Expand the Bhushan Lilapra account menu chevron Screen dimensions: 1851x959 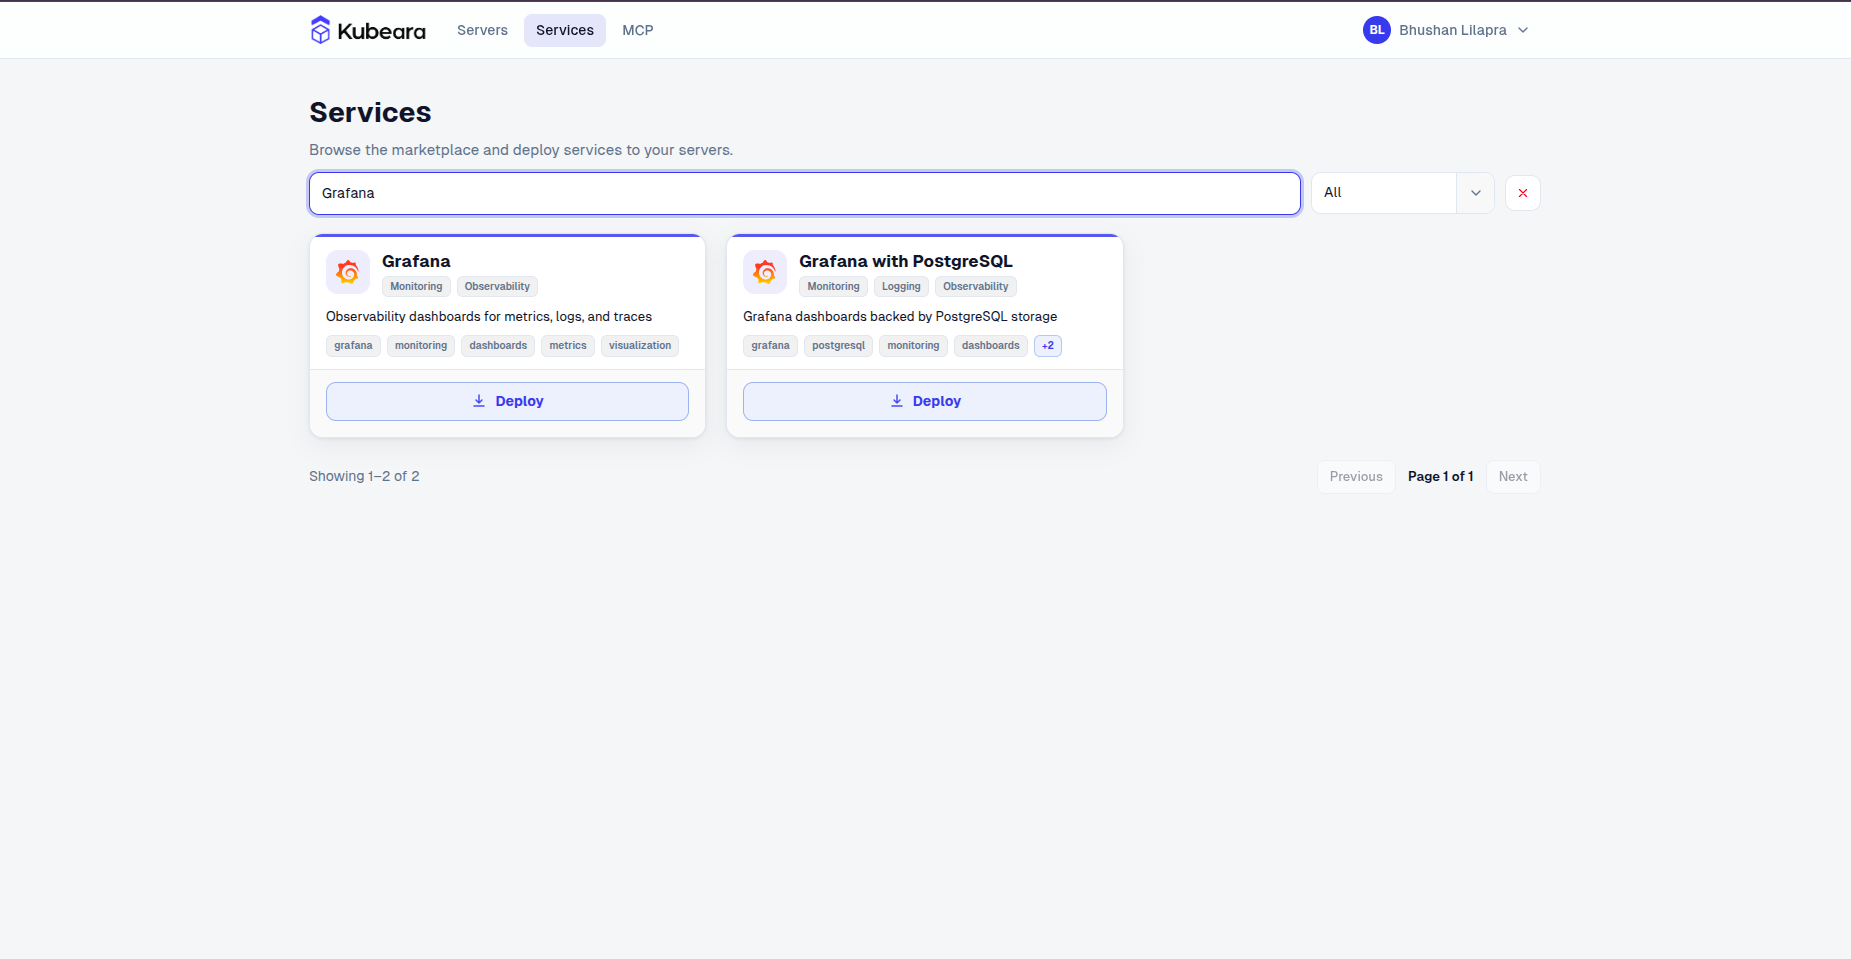(1523, 30)
